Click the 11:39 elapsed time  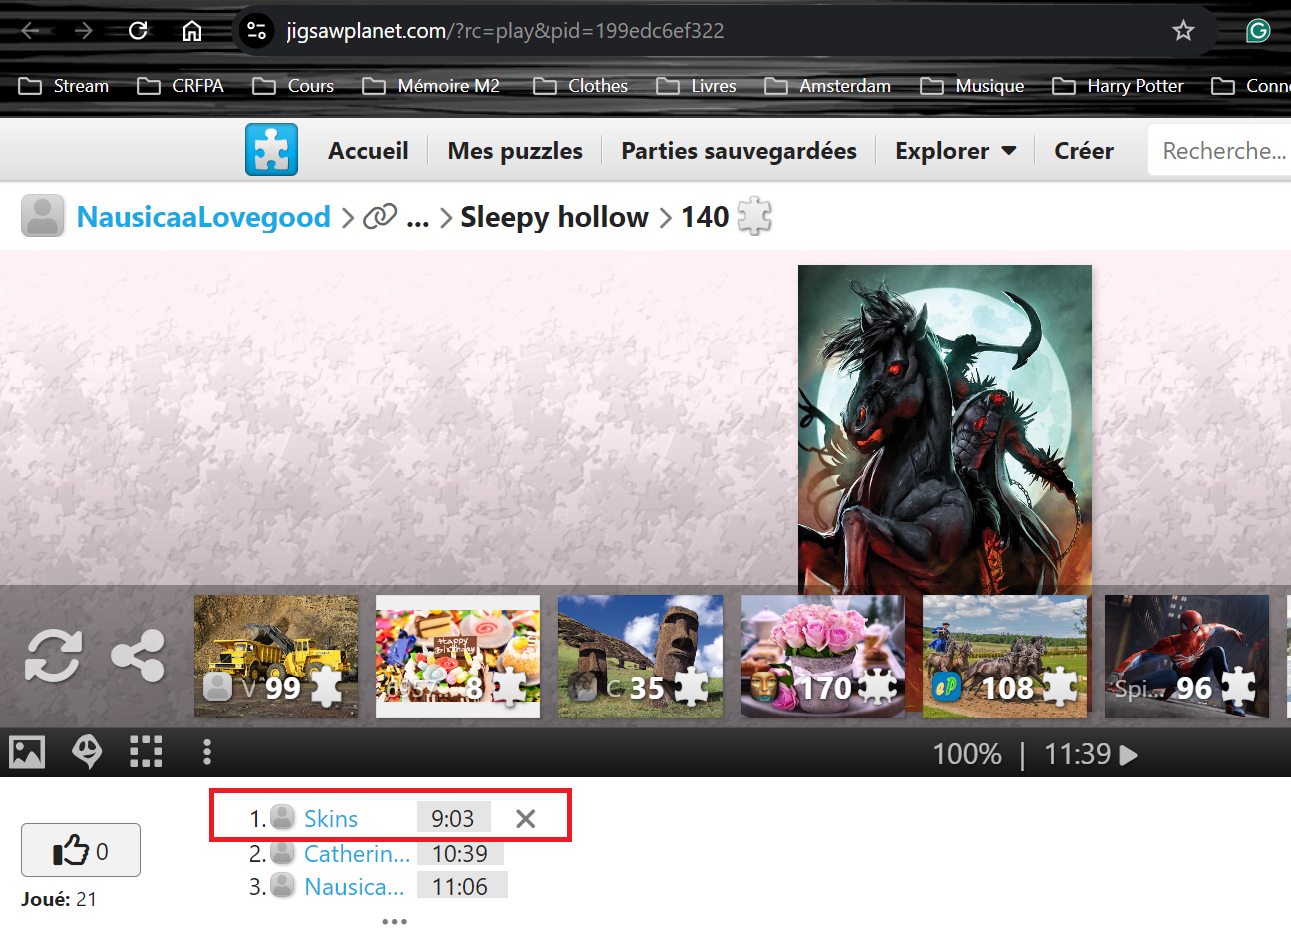click(1078, 754)
